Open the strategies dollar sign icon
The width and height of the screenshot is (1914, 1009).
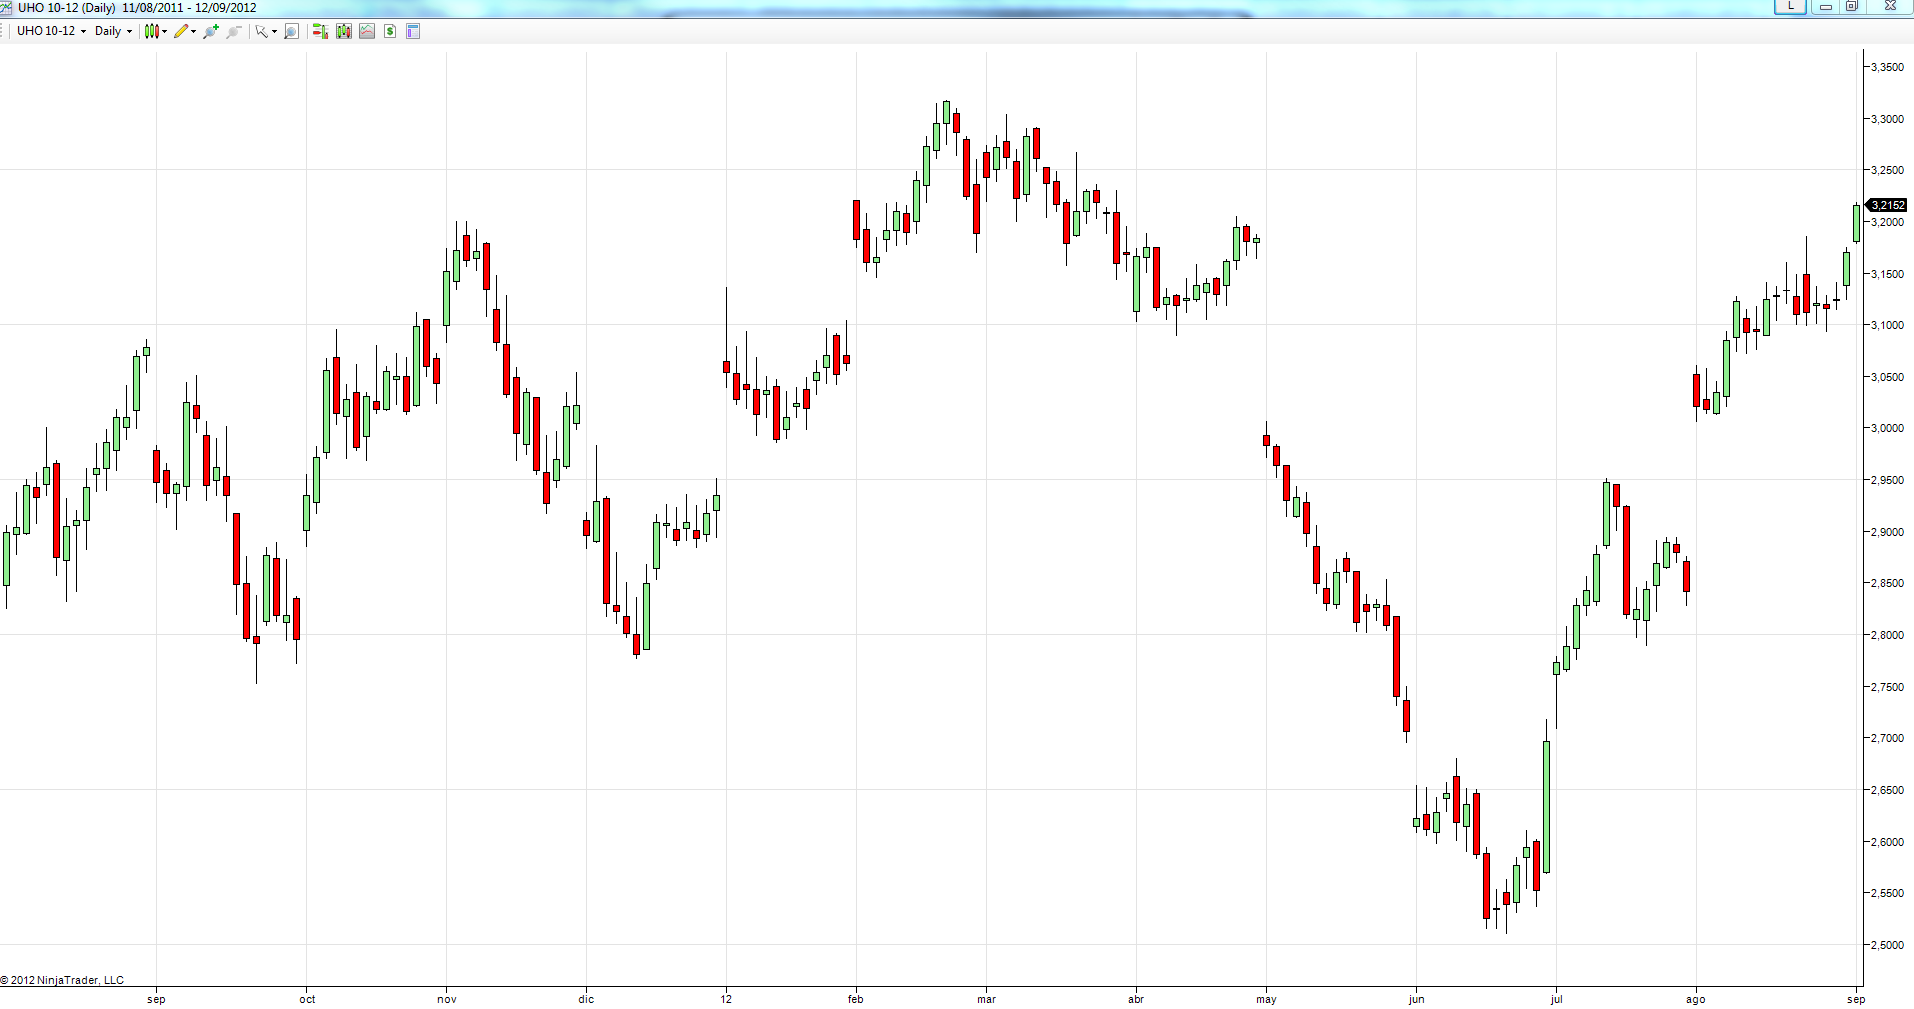pos(390,31)
